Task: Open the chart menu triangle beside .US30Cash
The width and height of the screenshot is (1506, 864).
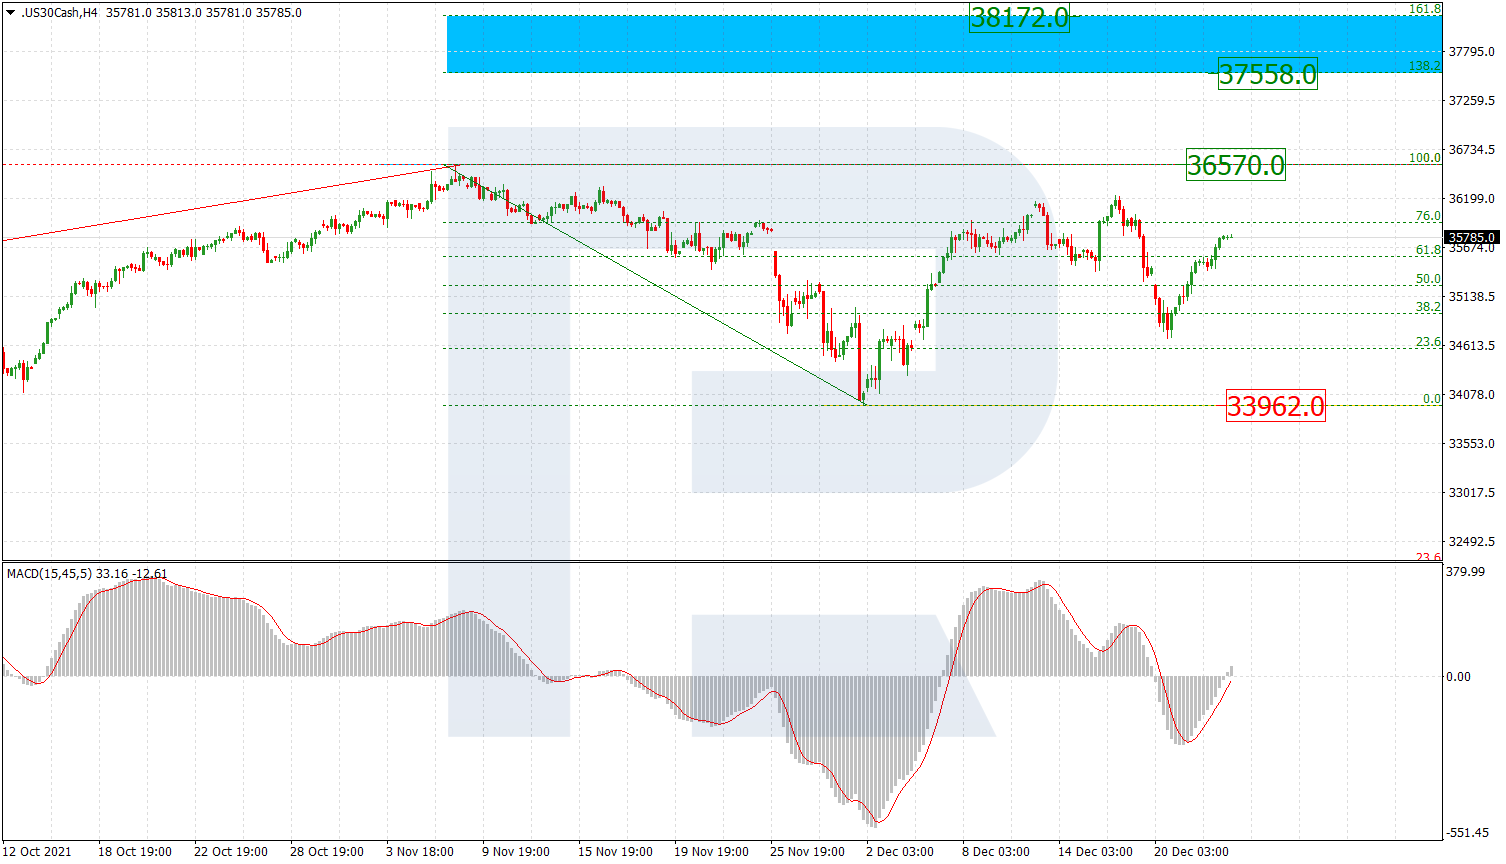Action: (11, 13)
